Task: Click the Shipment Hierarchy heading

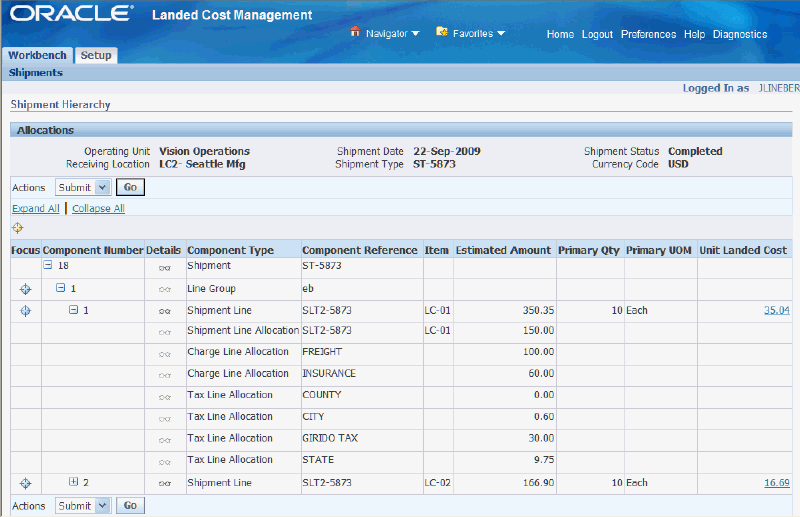Action: pyautogui.click(x=60, y=105)
